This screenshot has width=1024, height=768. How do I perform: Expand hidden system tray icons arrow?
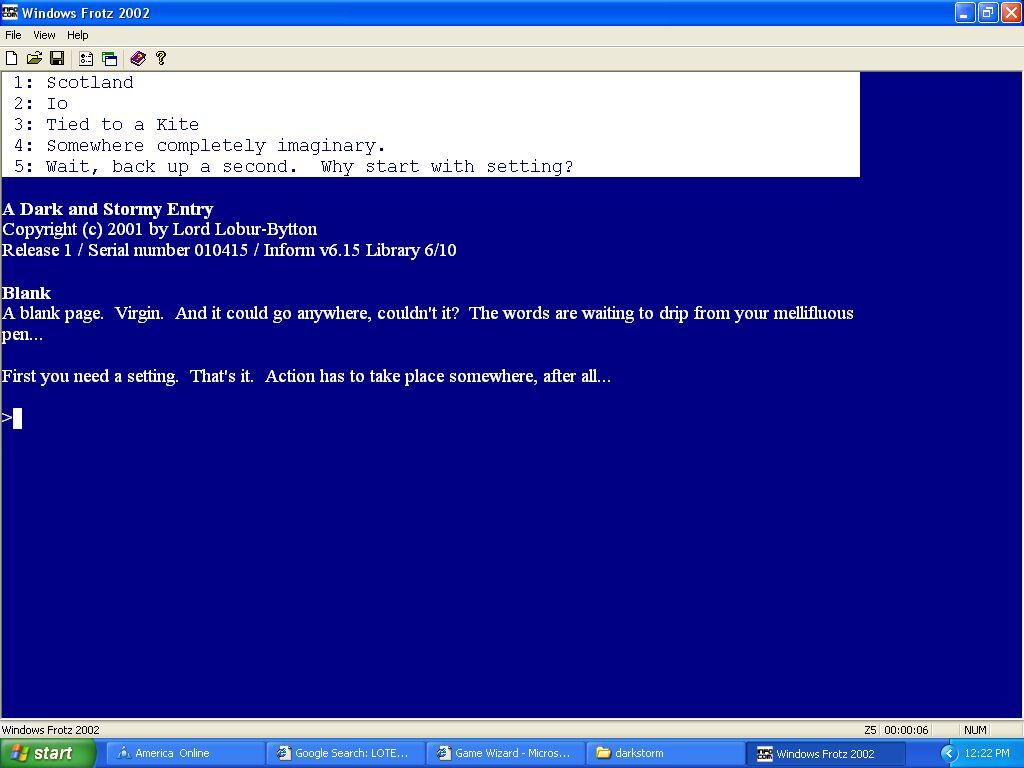pyautogui.click(x=949, y=754)
